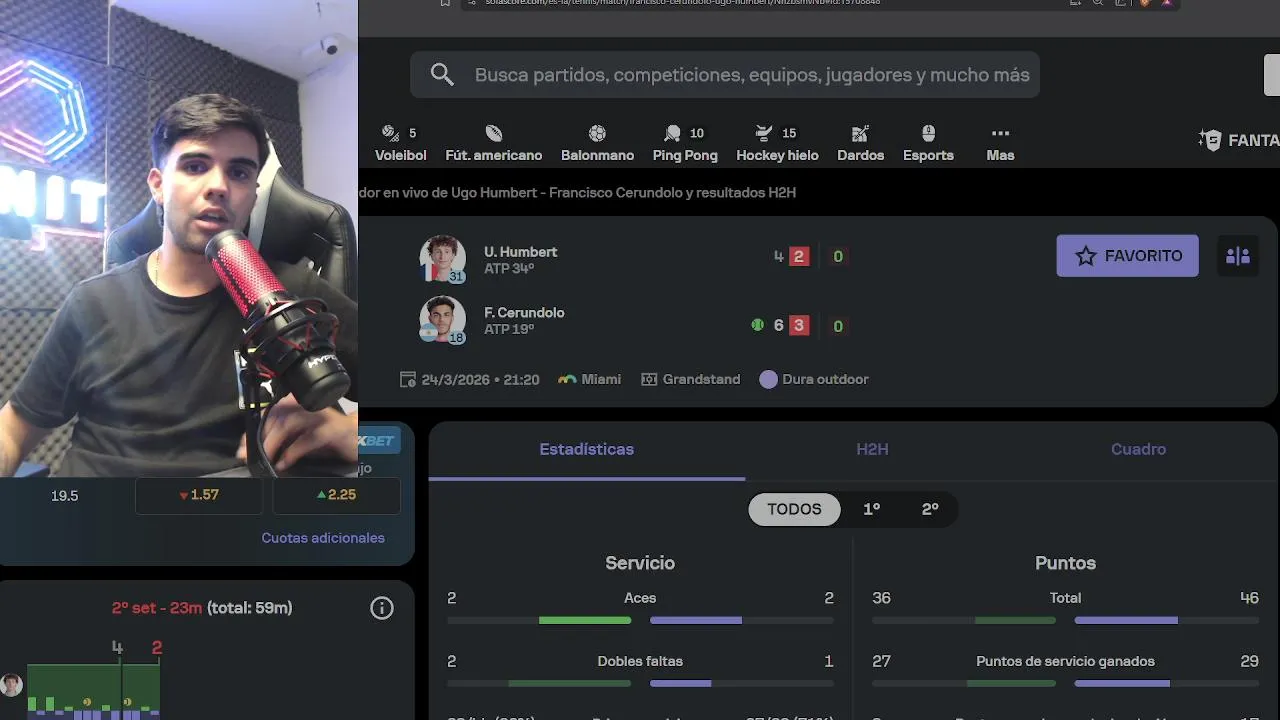
Task: Click the Grandstand court label
Action: (x=691, y=380)
